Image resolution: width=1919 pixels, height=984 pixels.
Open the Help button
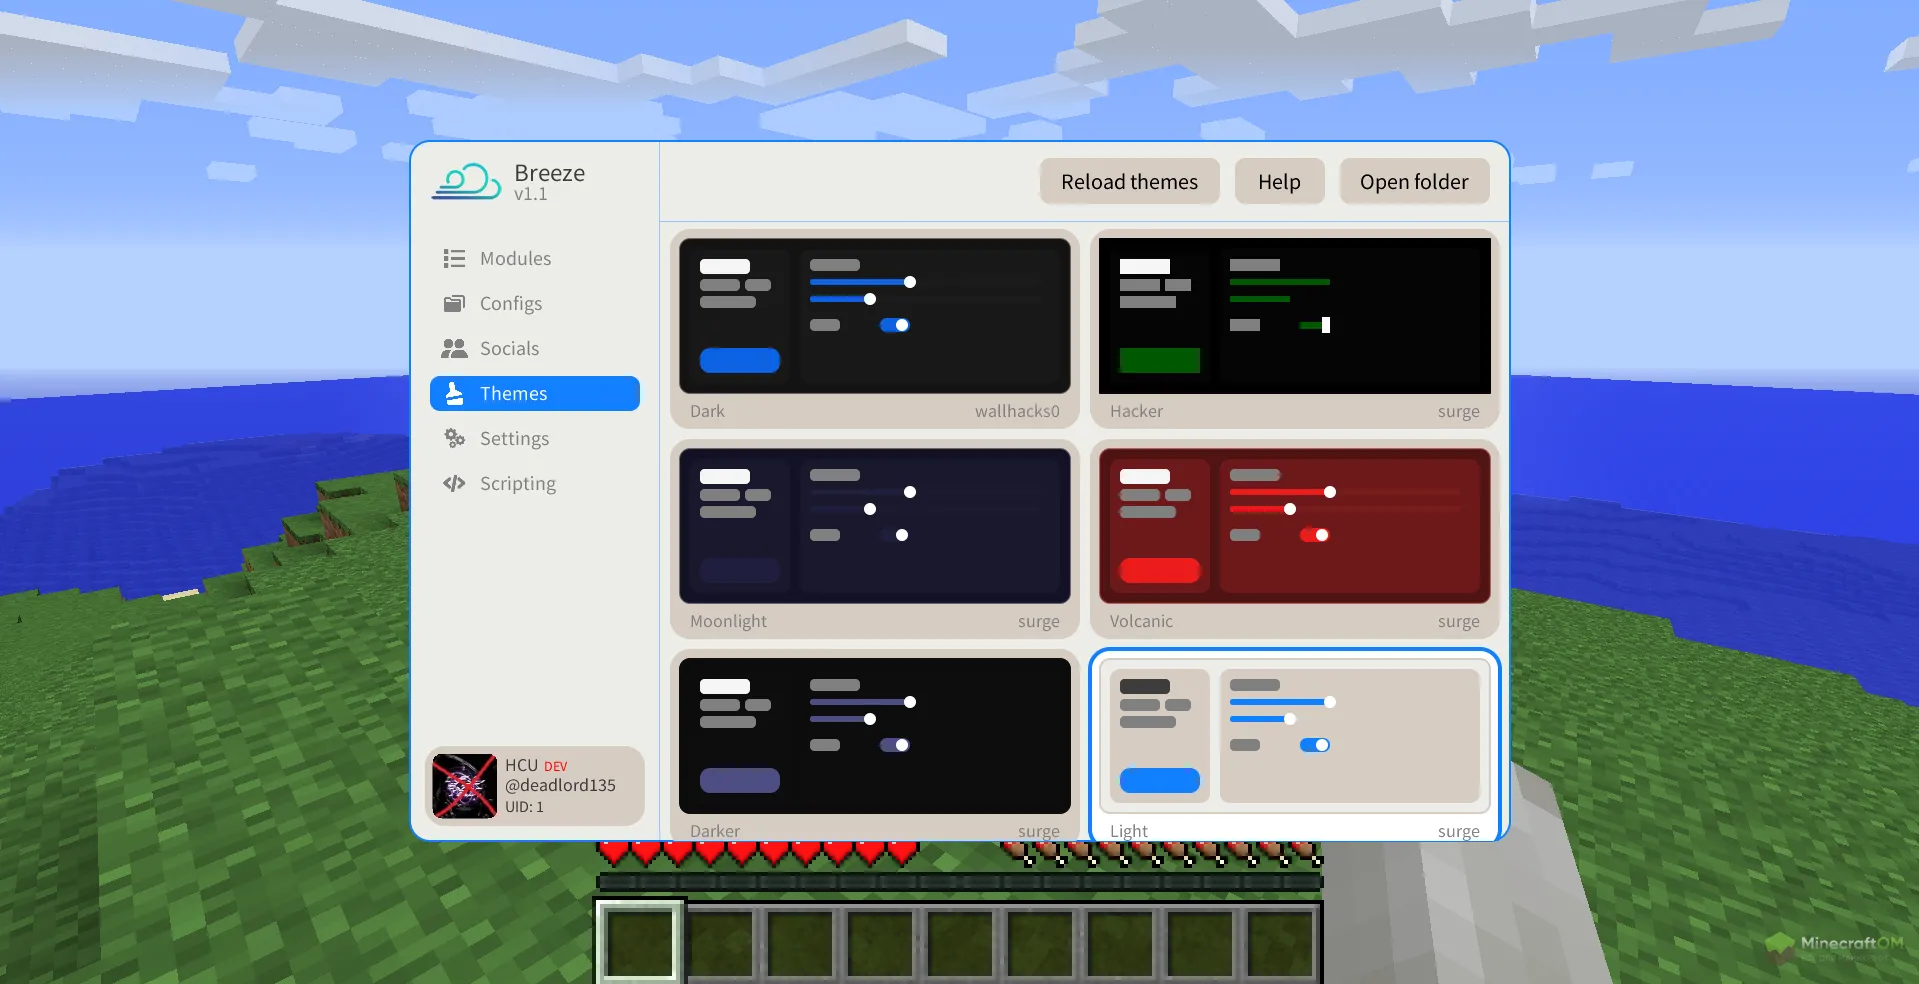click(x=1279, y=182)
